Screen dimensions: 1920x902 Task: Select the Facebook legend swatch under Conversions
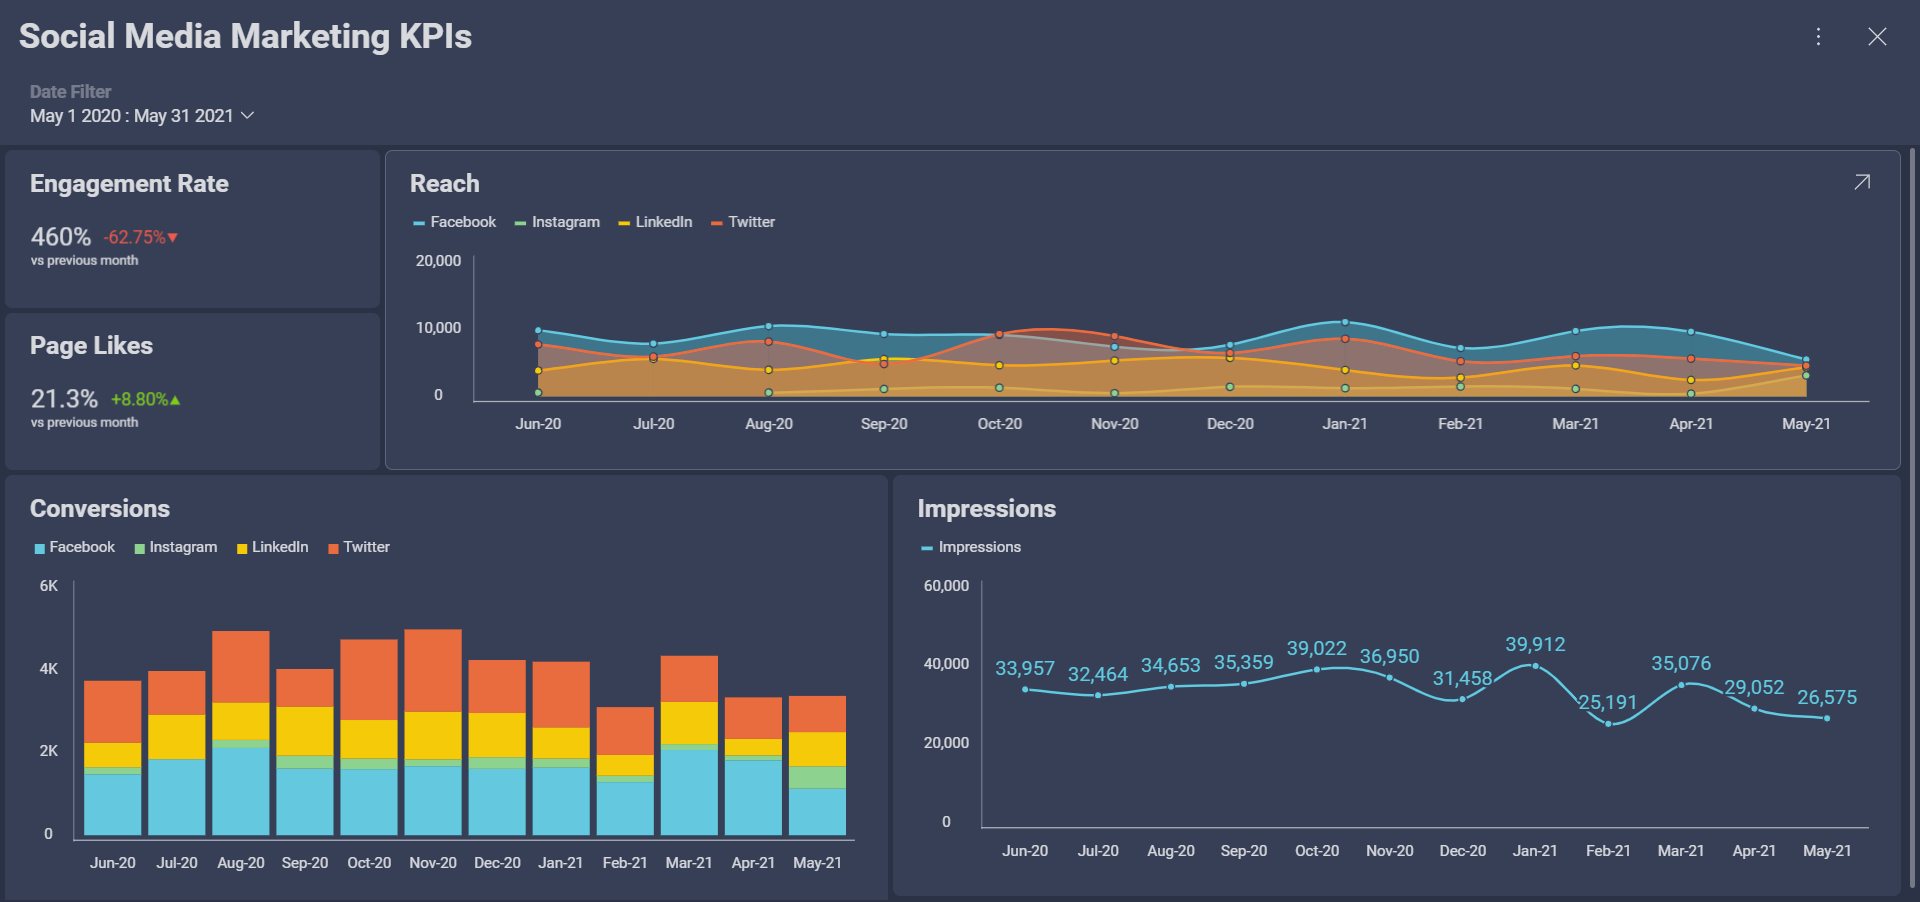(38, 547)
